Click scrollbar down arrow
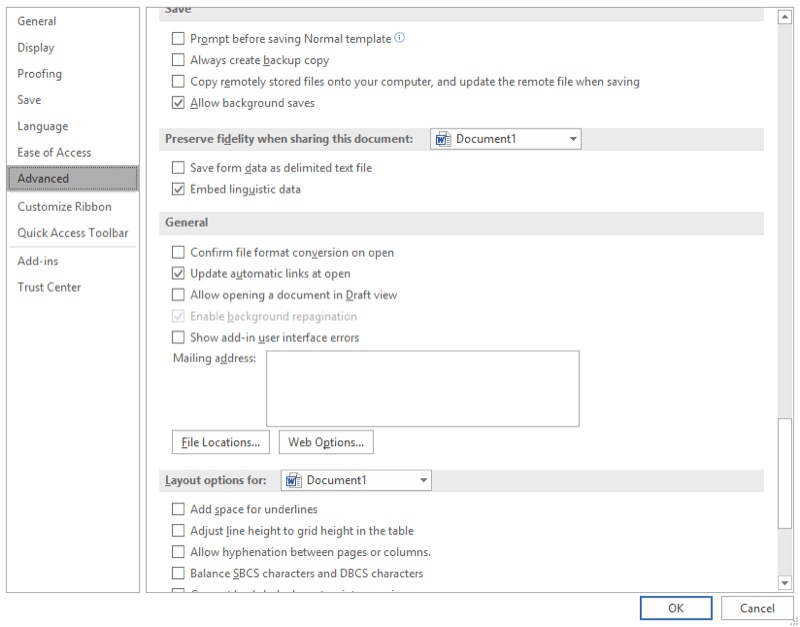Screen dimensions: 800x627 (x=784, y=582)
